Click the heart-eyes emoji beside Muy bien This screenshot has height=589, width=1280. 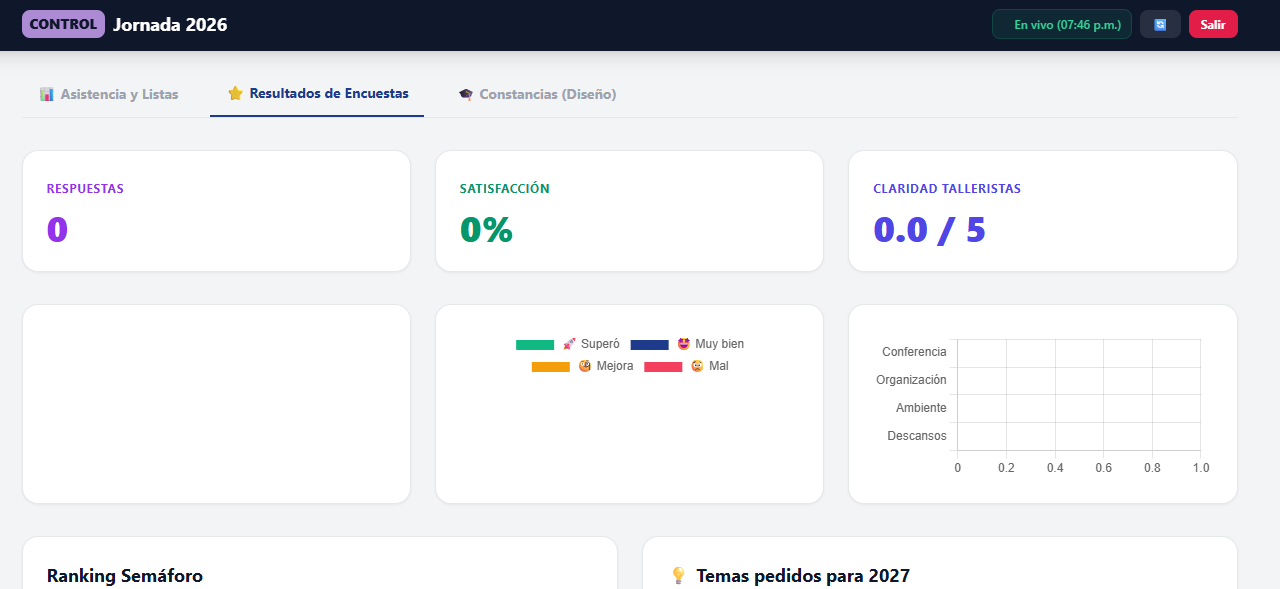tap(684, 344)
